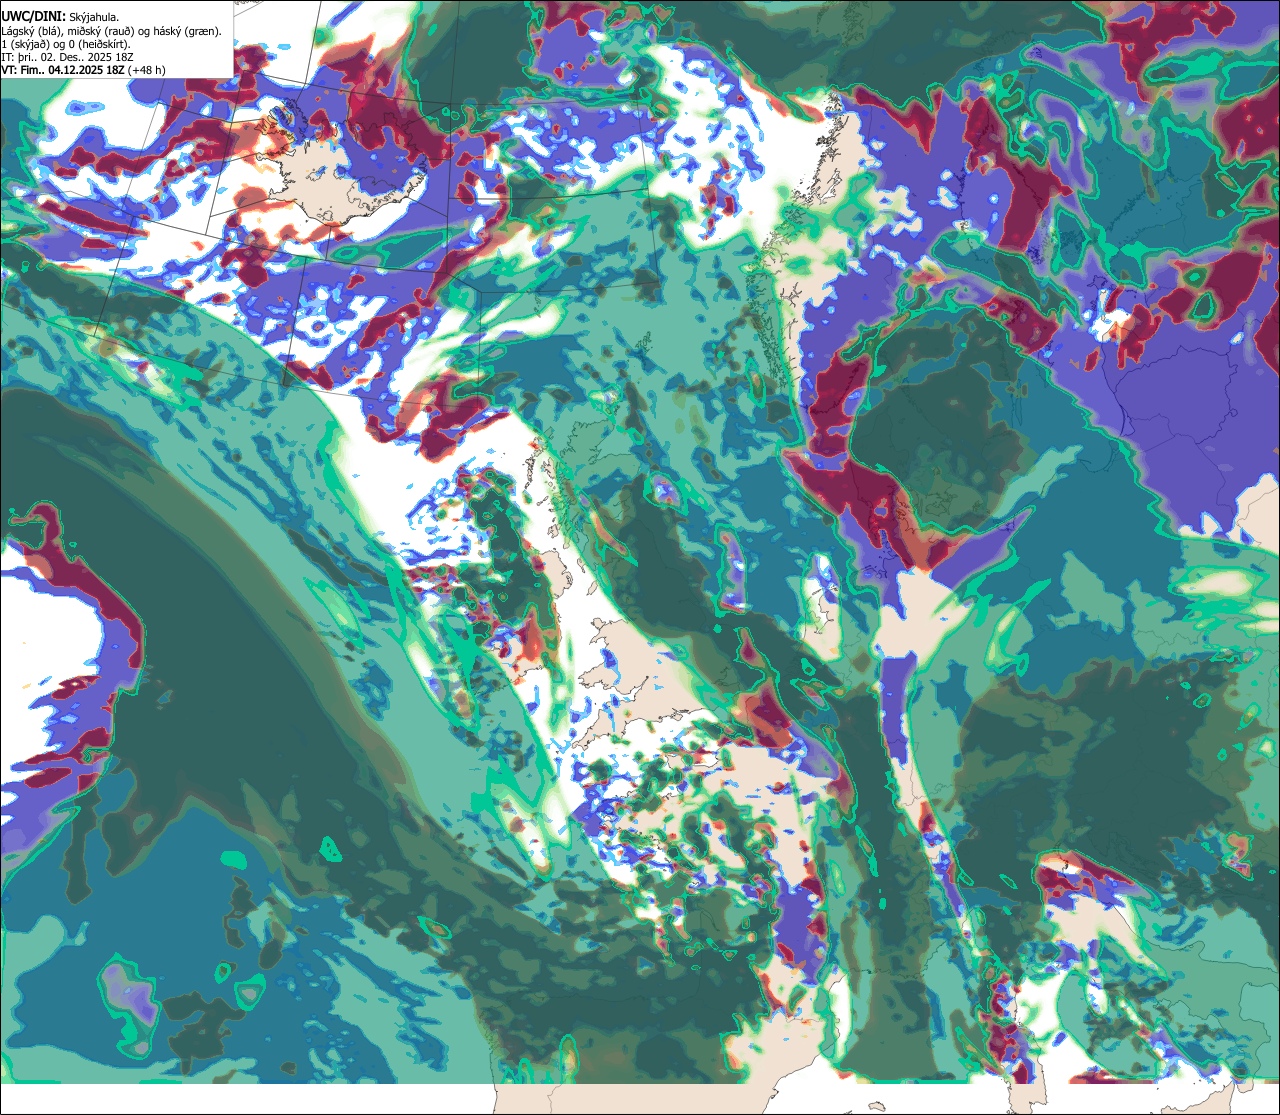1280x1115 pixels.
Task: Click the 'UWC/DINI: Skýjahula.' title text
Action: tap(60, 17)
